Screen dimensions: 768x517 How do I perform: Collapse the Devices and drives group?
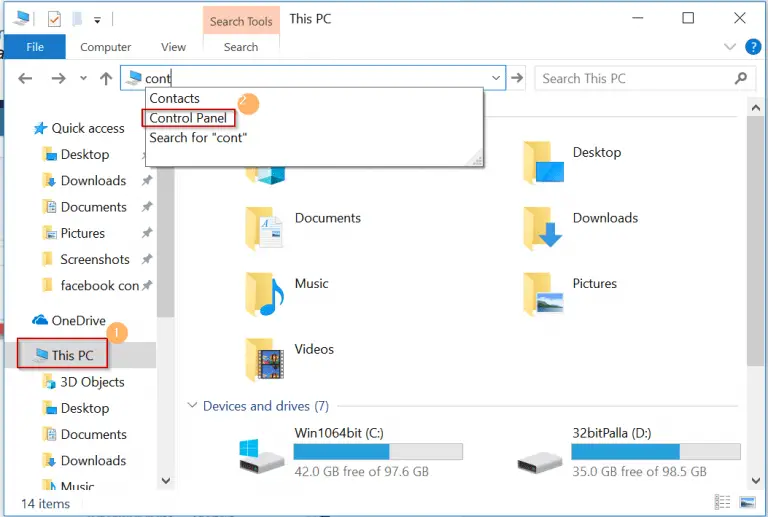[192, 405]
